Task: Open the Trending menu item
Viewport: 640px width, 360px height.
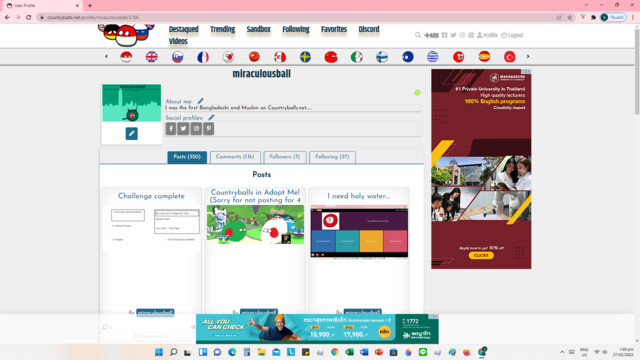Action: [222, 29]
